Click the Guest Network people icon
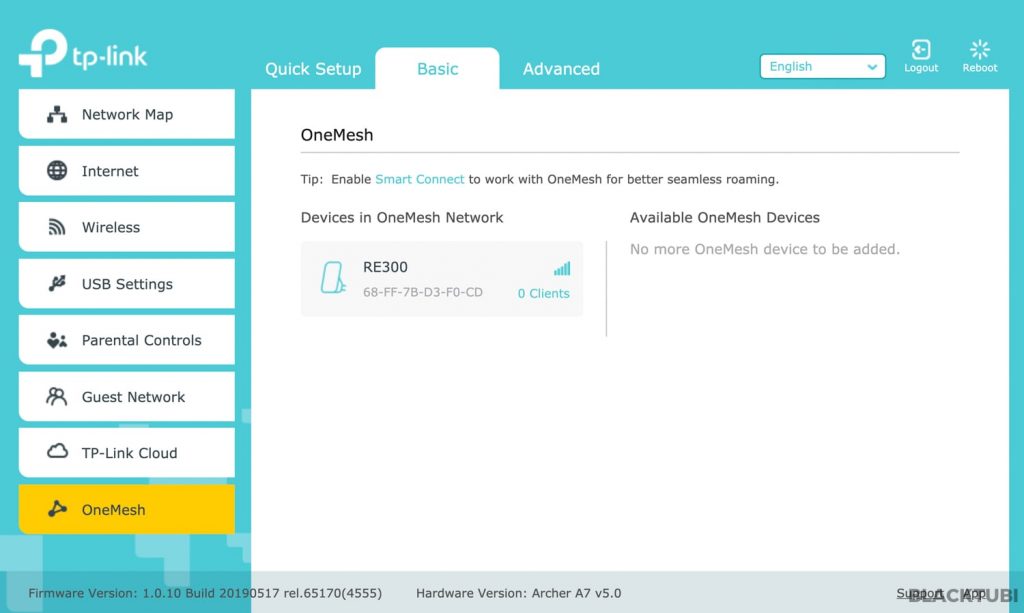Screen dimensions: 1024x613 [x=57, y=396]
